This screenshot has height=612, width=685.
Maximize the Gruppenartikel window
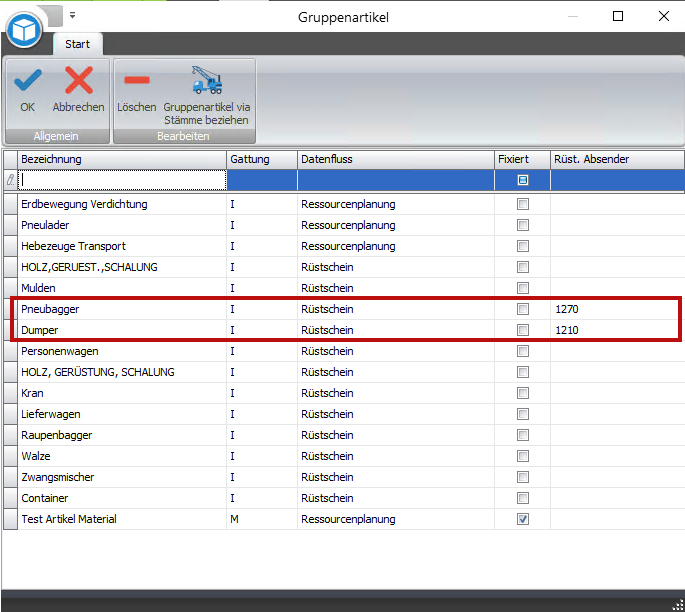tap(618, 16)
